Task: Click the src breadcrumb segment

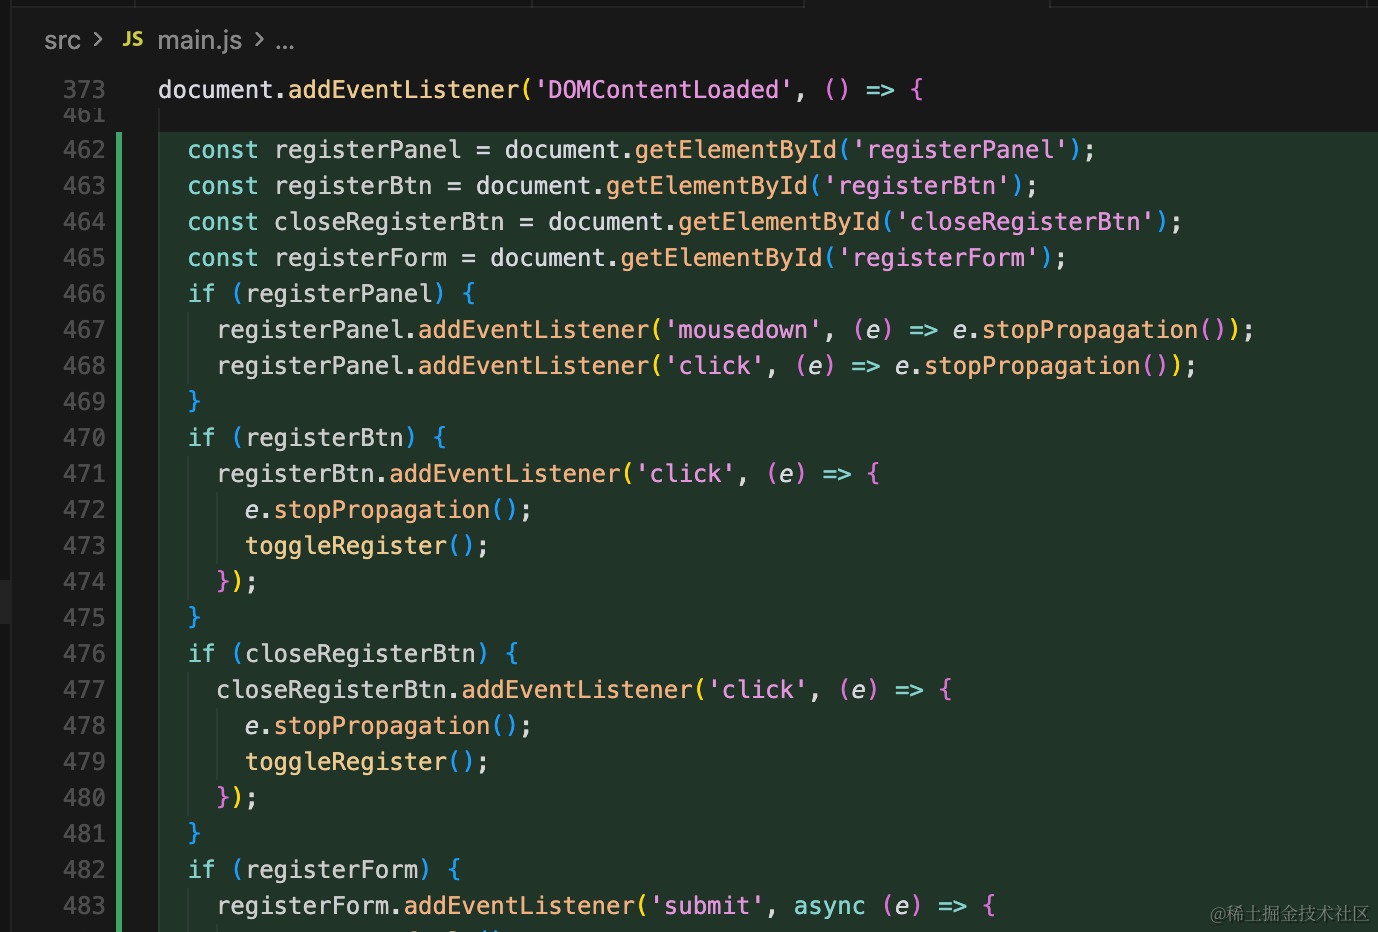Action: [x=62, y=40]
